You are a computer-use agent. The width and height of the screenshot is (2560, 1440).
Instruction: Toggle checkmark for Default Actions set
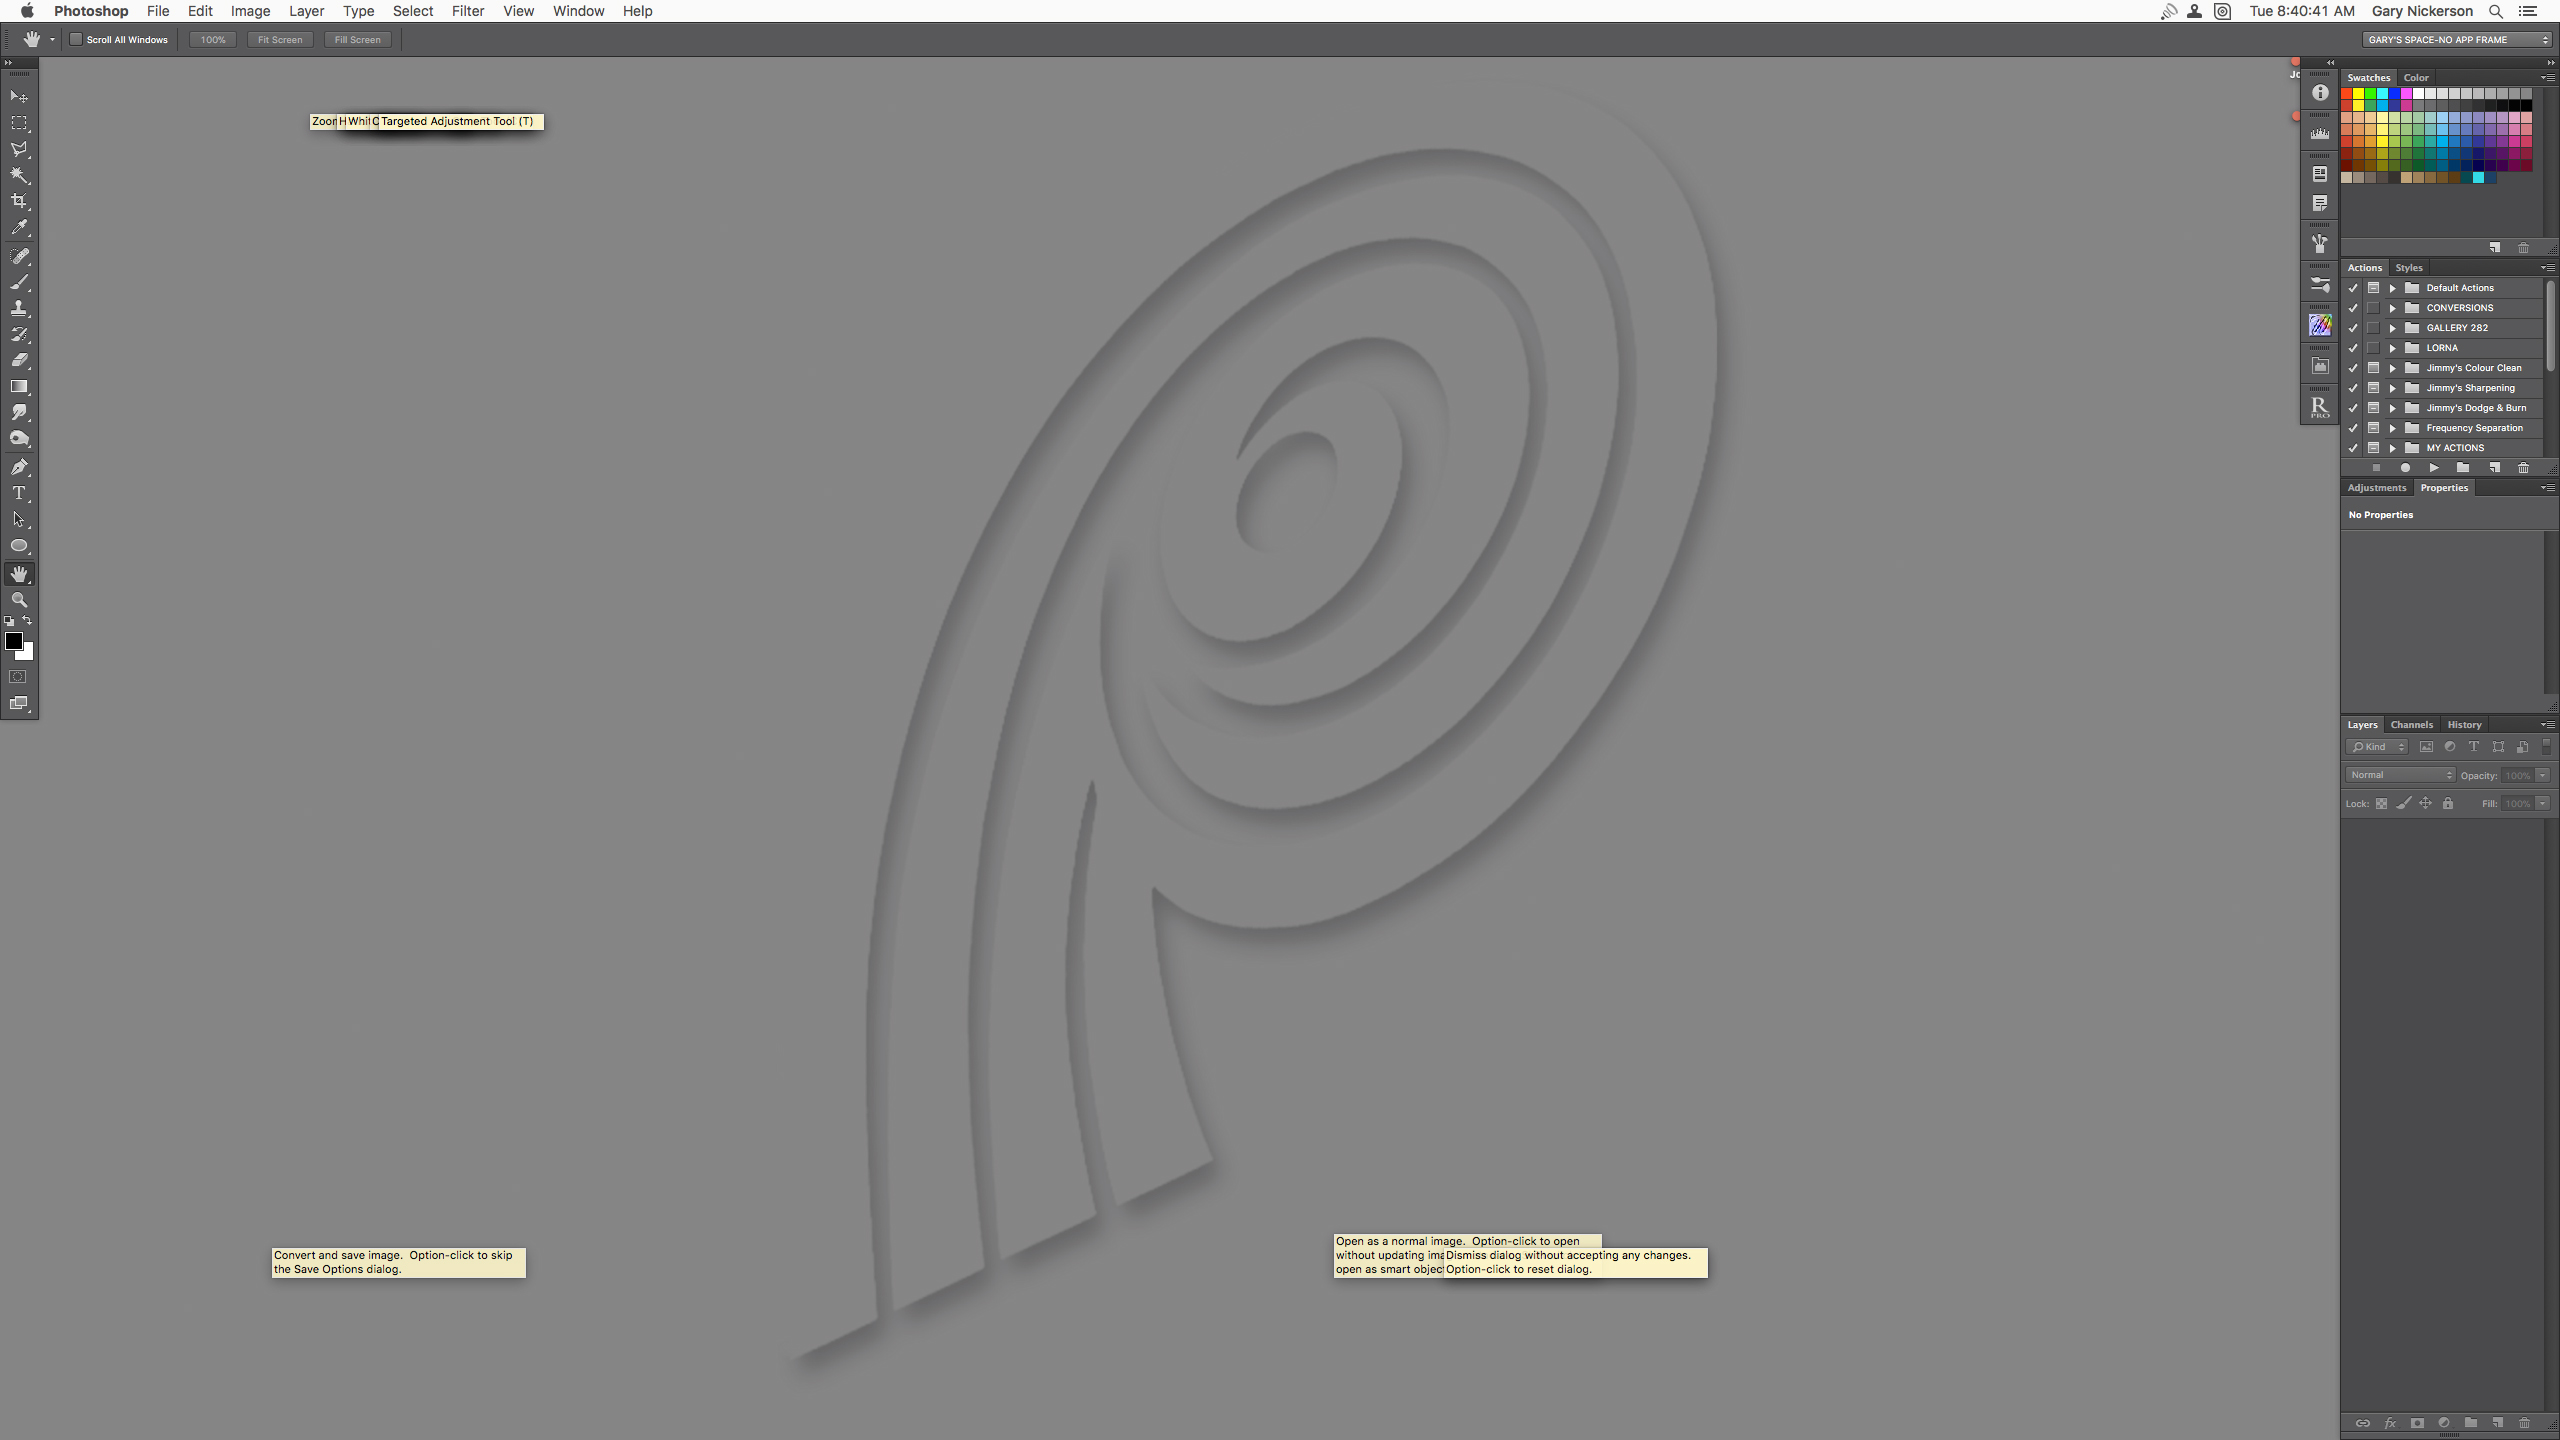[2353, 288]
